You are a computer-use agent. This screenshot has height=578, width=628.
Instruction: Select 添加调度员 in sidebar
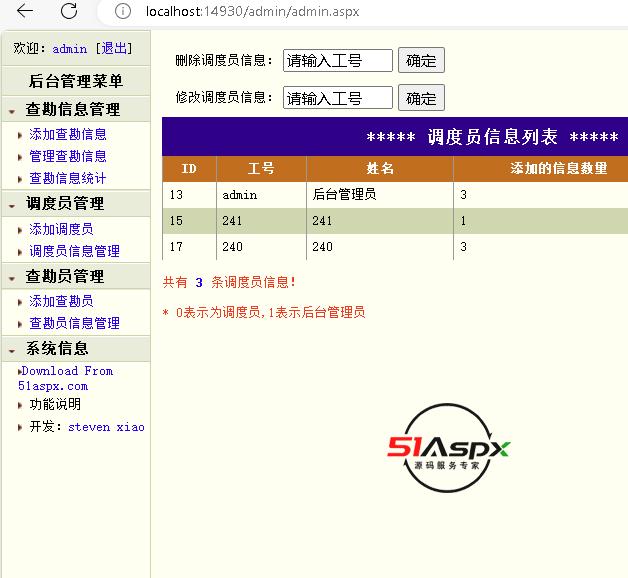tap(61, 229)
